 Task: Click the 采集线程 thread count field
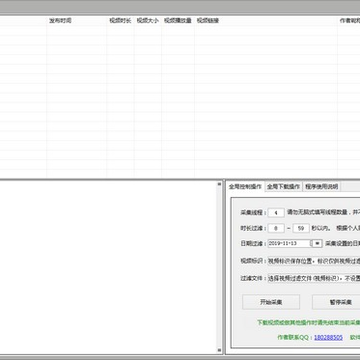[x=276, y=213]
